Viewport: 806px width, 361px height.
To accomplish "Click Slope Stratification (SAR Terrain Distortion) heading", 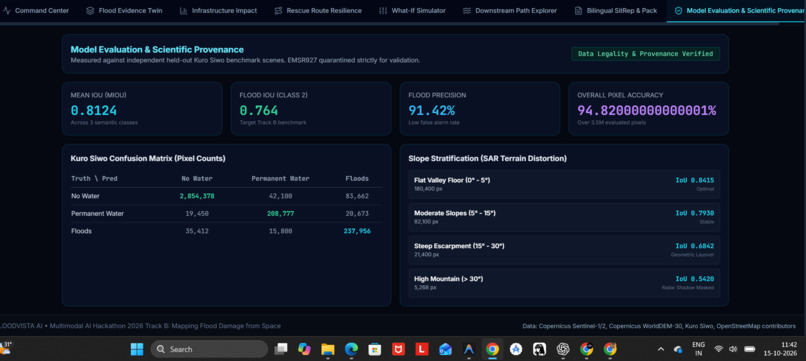I will tap(487, 158).
